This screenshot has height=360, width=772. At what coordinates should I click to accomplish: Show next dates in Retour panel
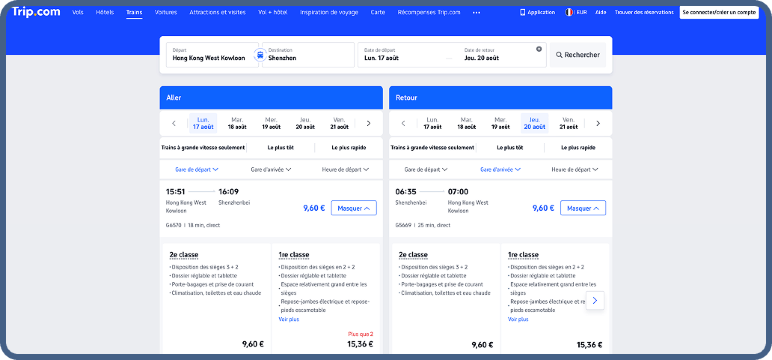click(598, 124)
